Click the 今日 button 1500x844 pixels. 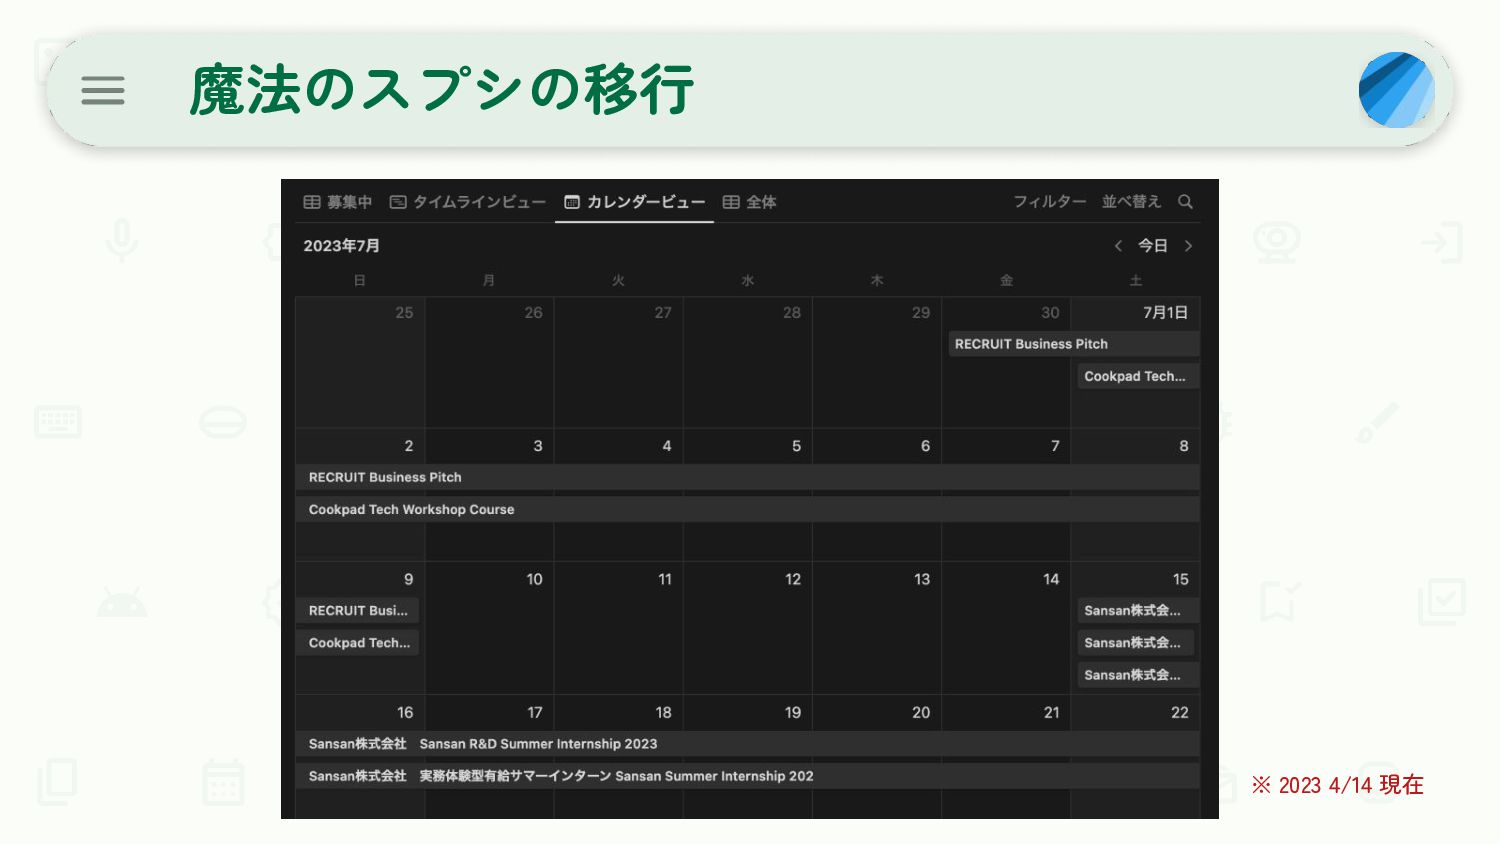(1153, 246)
